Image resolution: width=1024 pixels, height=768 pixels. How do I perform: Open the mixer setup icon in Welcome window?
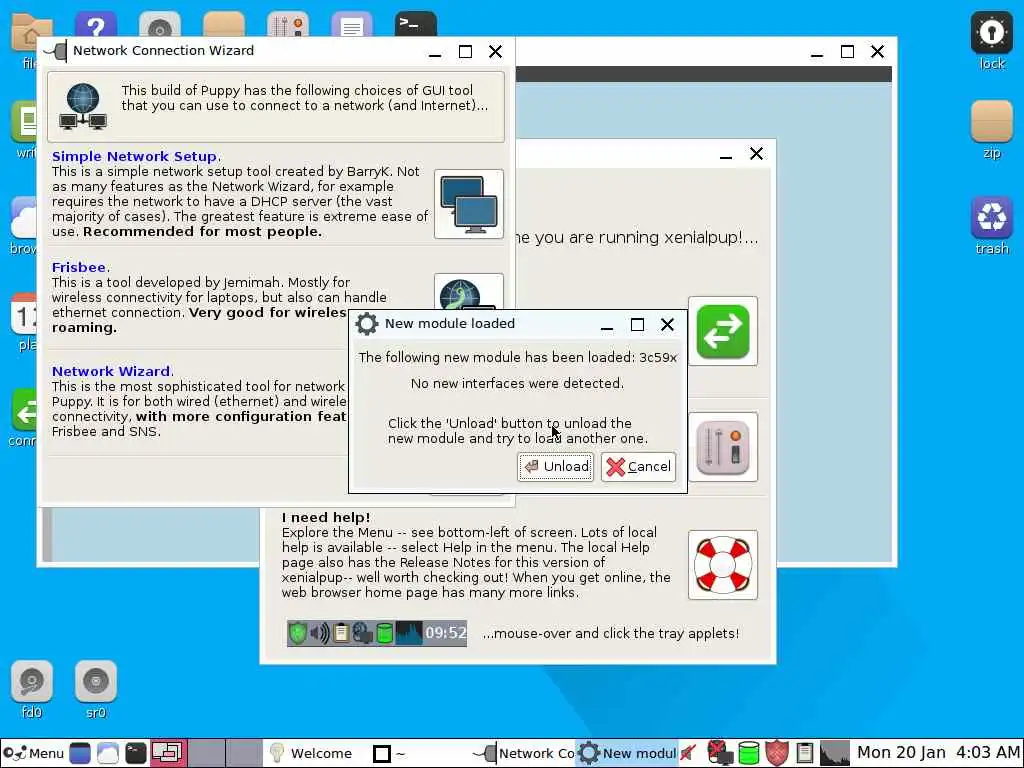[723, 447]
